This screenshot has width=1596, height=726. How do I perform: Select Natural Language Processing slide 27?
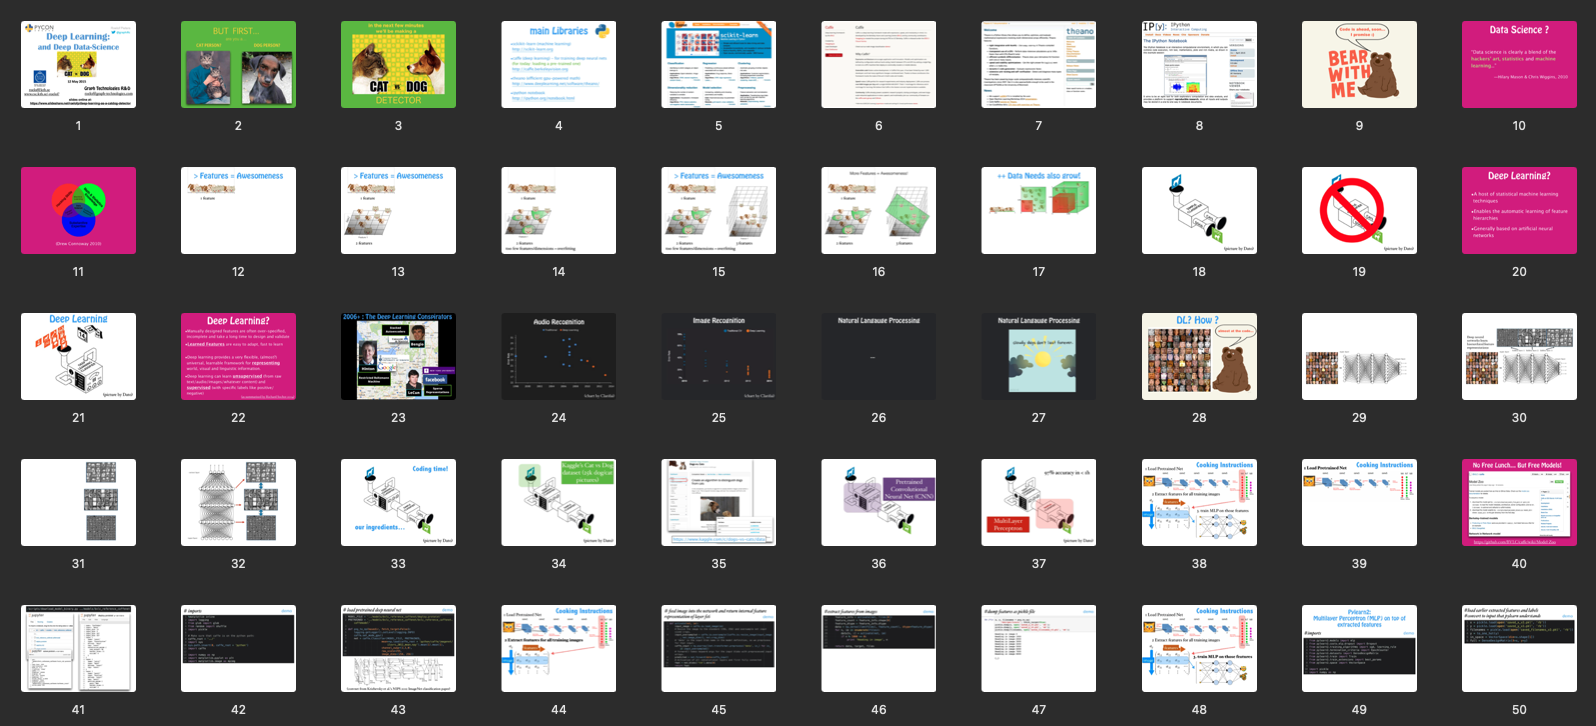point(1038,356)
